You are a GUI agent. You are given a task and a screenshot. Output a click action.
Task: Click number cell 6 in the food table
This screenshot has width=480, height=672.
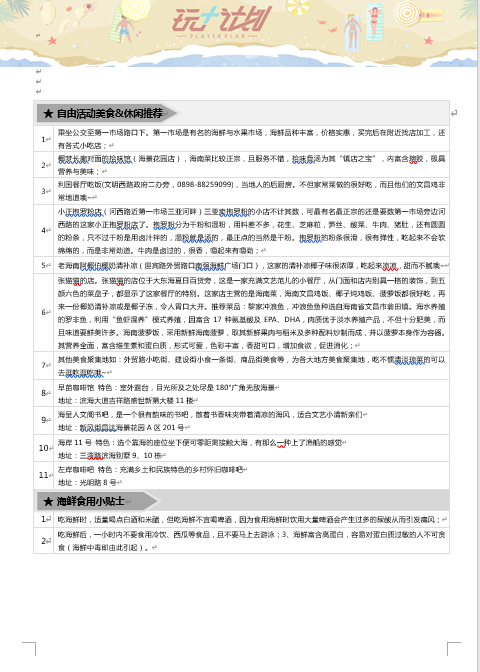[x=44, y=312]
